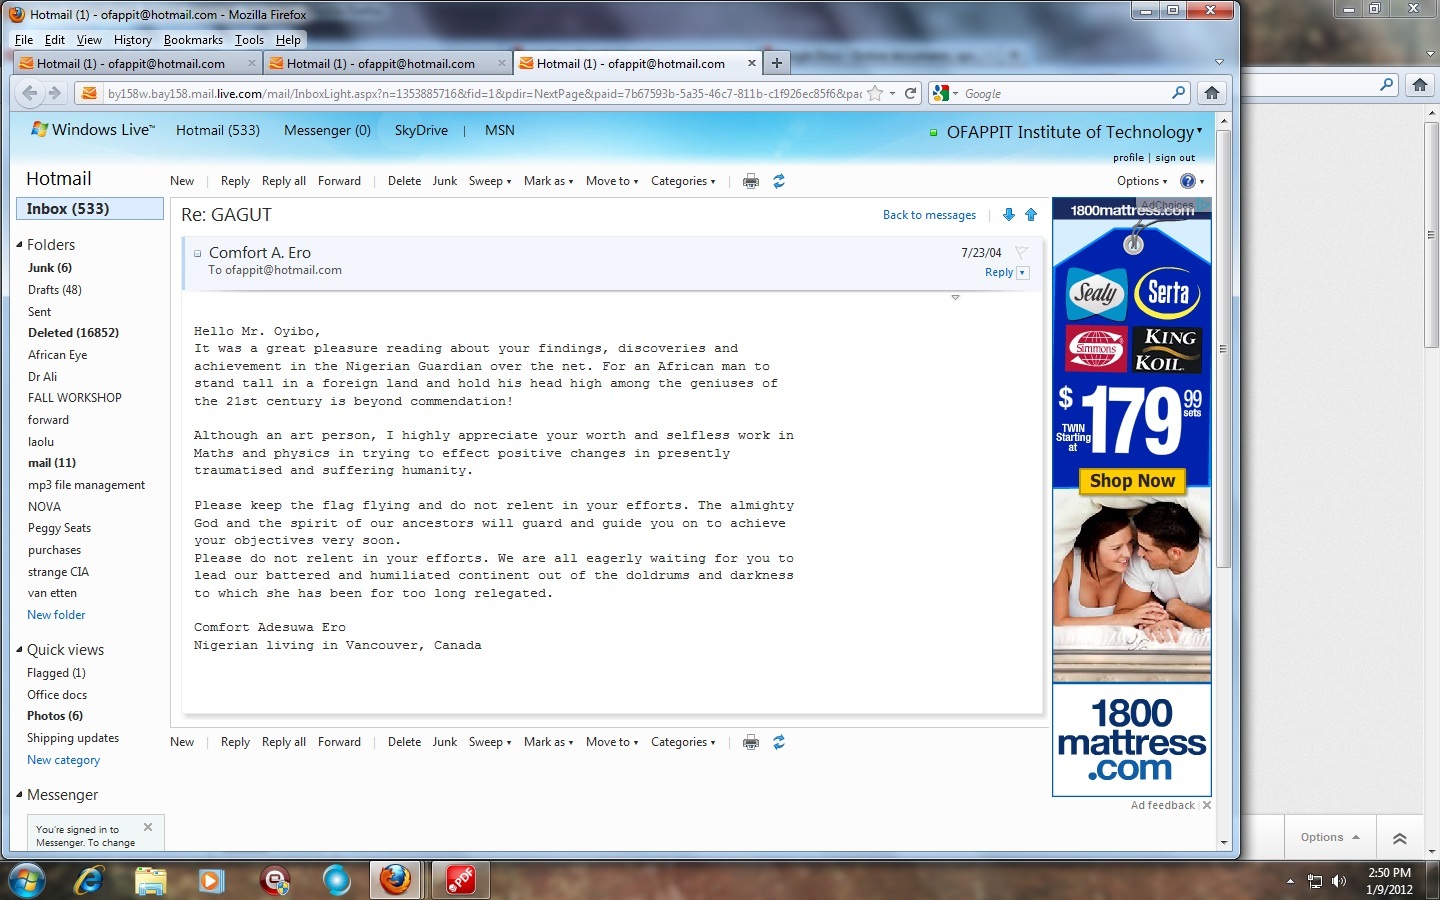This screenshot has width=1440, height=900.
Task: Open the Bookmarks menu
Action: pyautogui.click(x=193, y=40)
